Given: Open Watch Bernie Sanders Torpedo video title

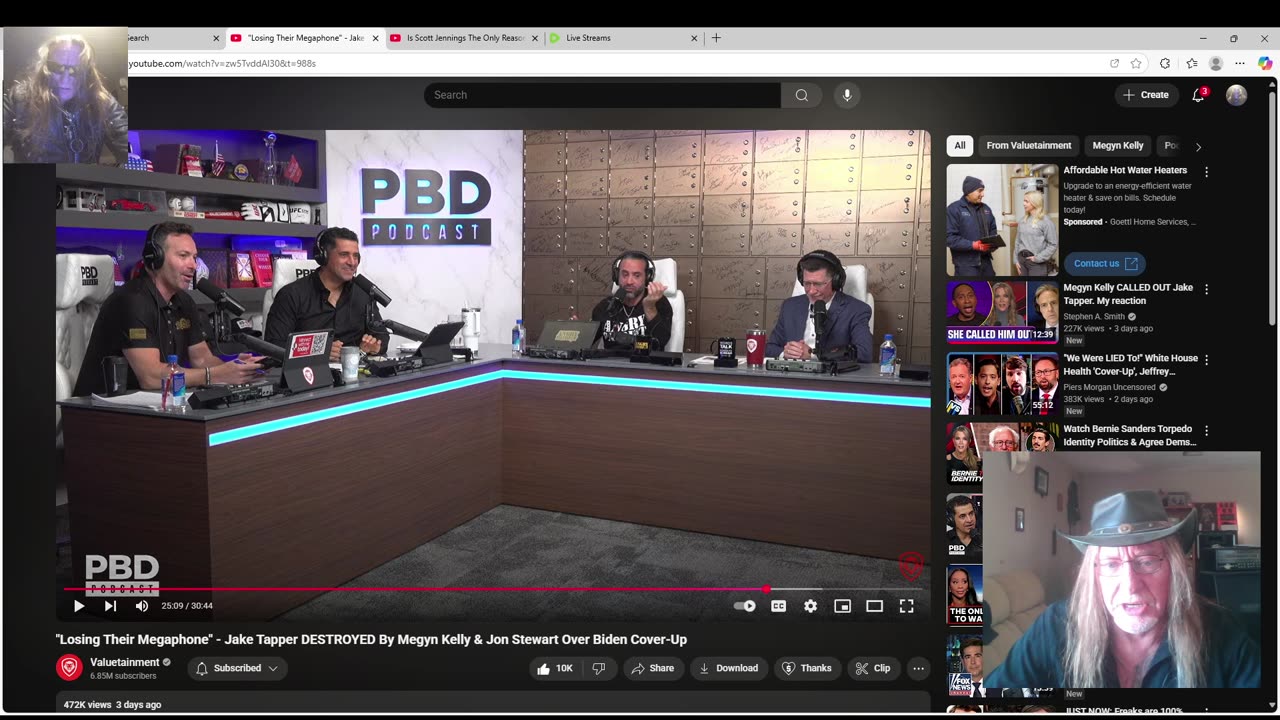Looking at the screenshot, I should 1128,435.
